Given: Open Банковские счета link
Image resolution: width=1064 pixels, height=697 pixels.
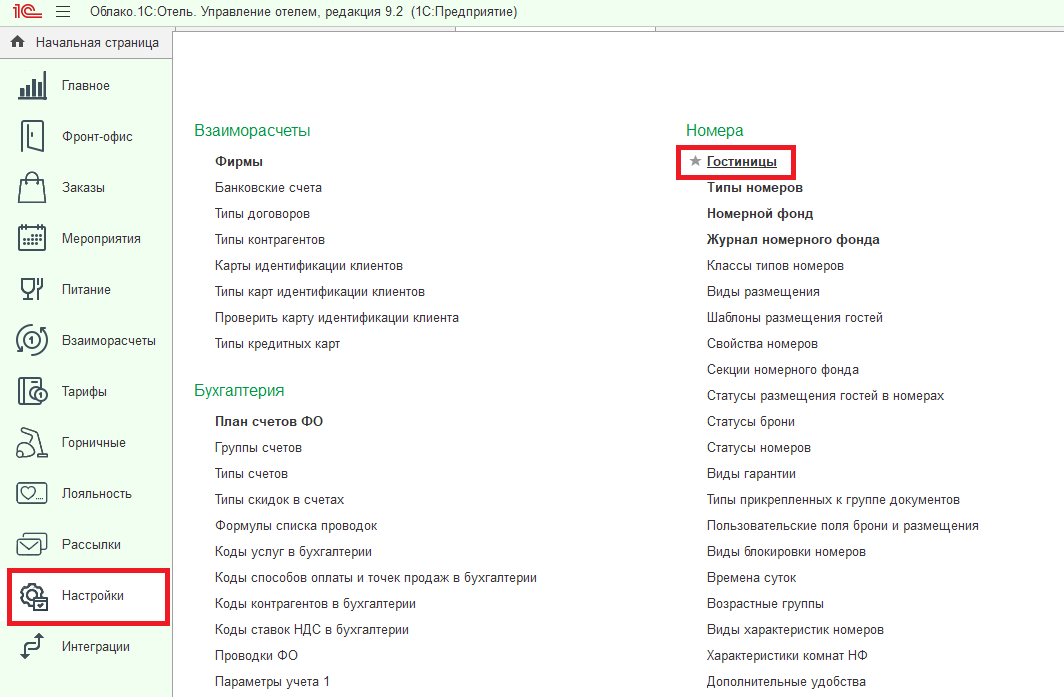Looking at the screenshot, I should 268,187.
